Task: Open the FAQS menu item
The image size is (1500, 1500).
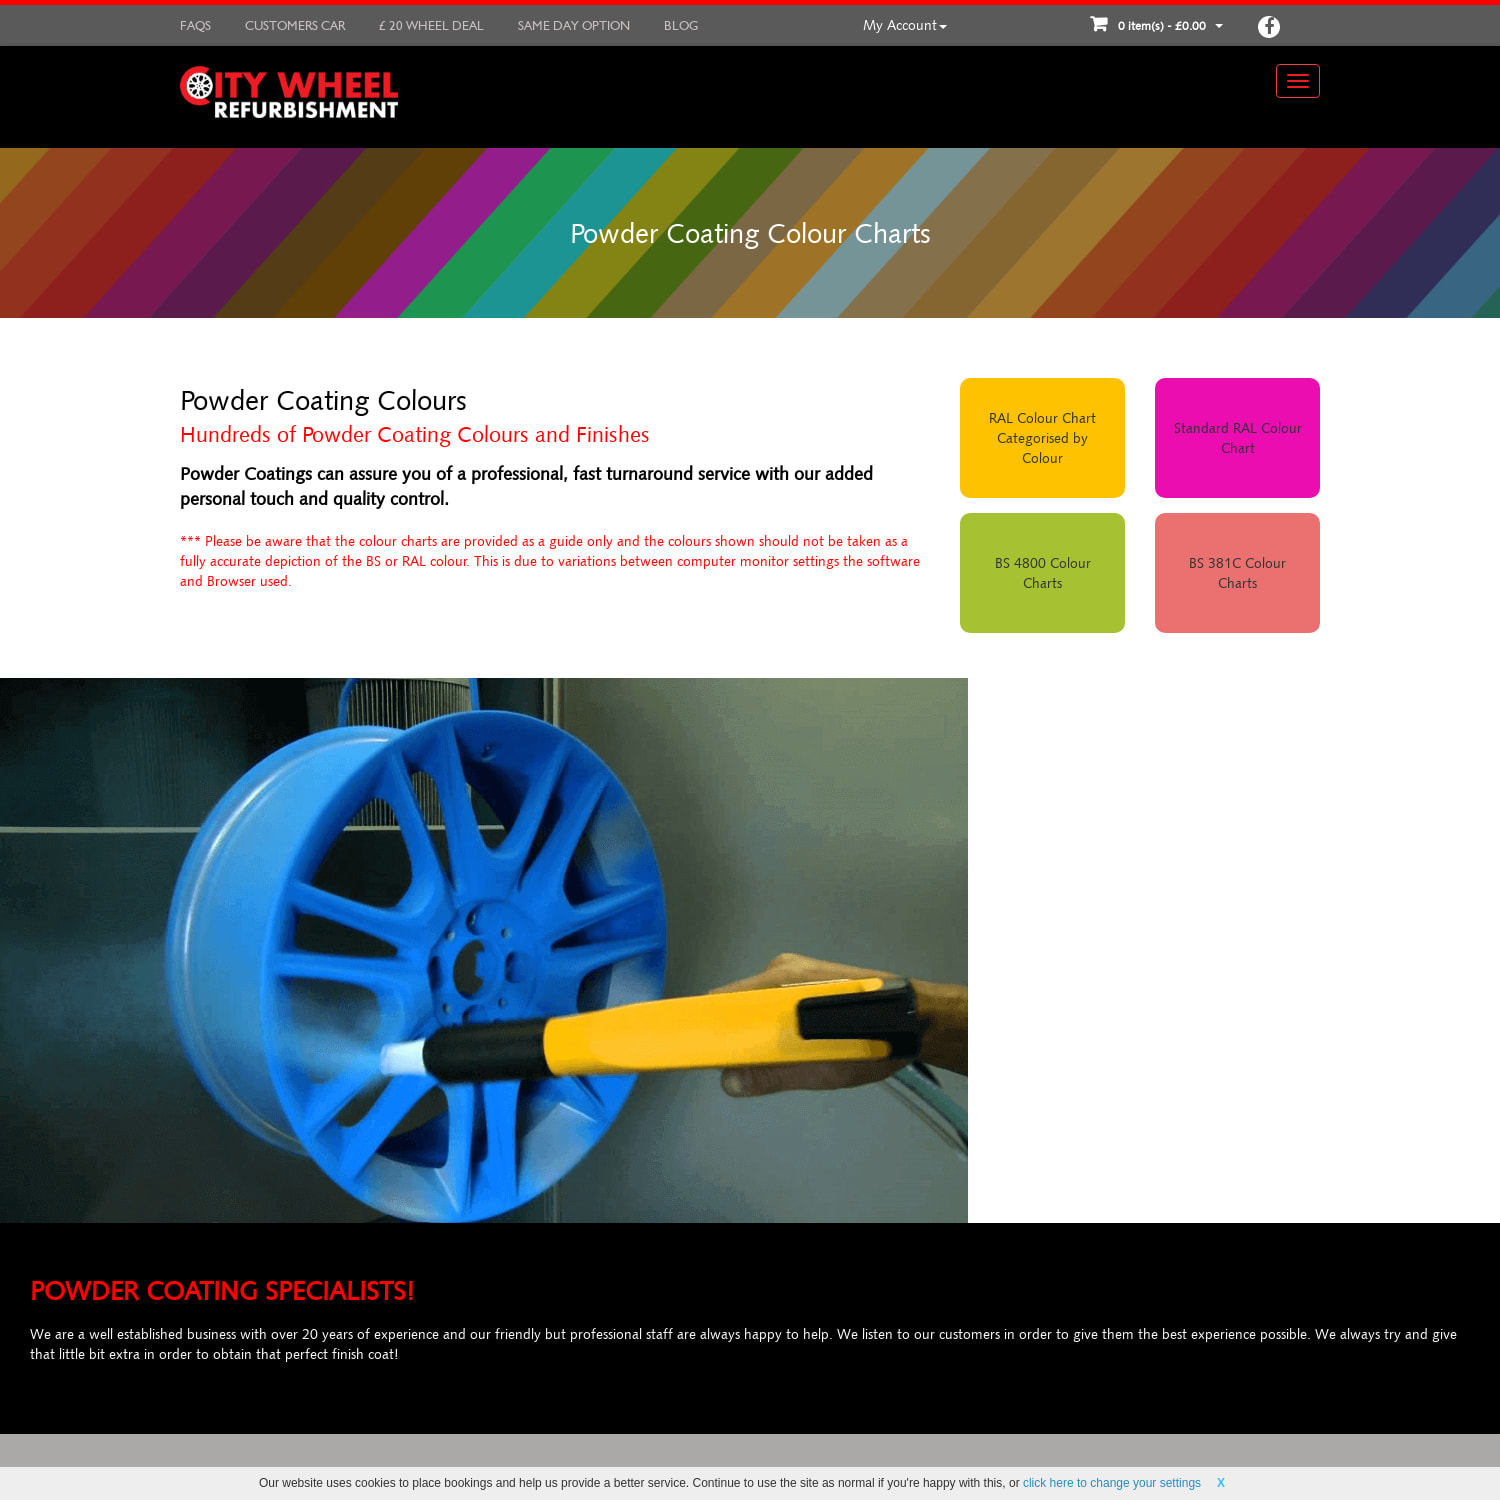Action: pos(195,25)
